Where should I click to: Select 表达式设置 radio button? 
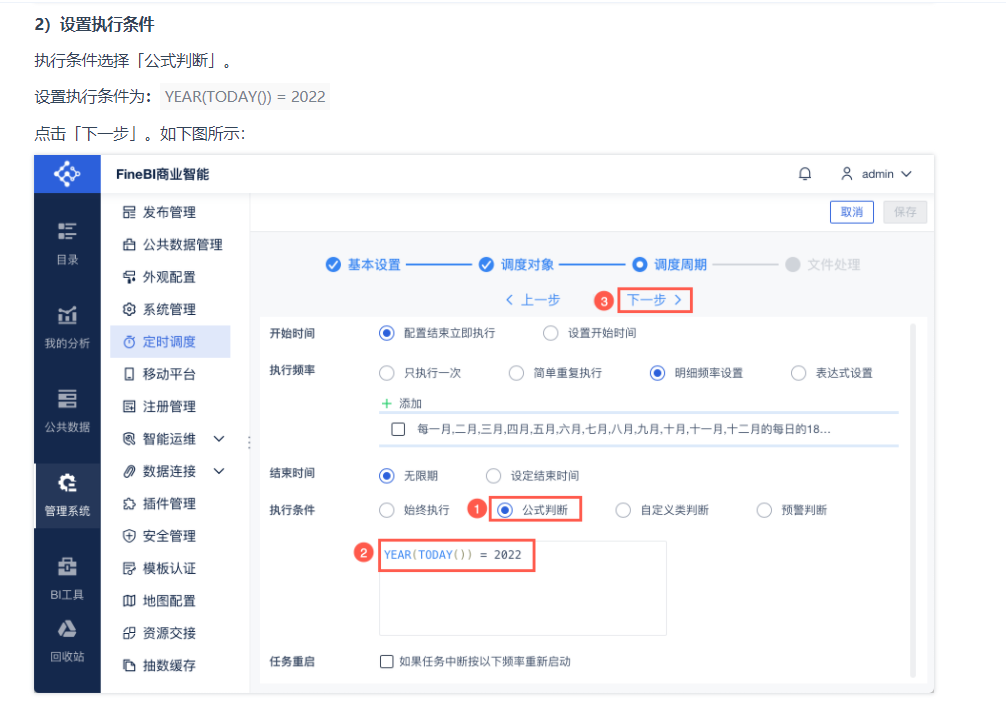tap(798, 373)
